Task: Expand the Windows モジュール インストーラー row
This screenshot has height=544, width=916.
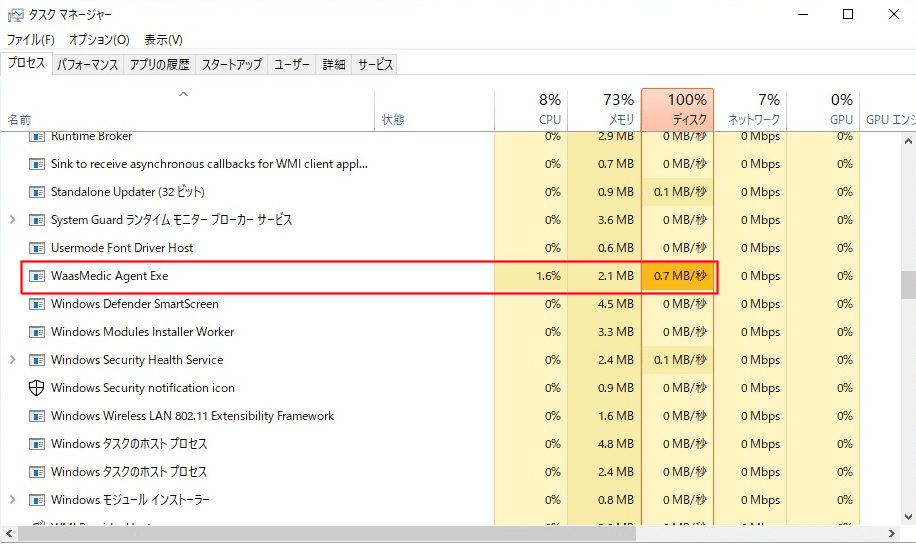Action: (13, 500)
